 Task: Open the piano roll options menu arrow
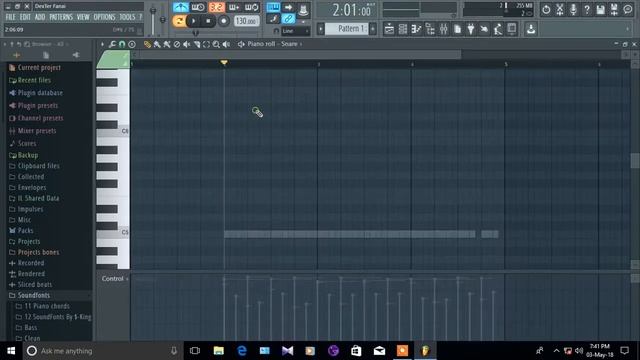coord(102,44)
